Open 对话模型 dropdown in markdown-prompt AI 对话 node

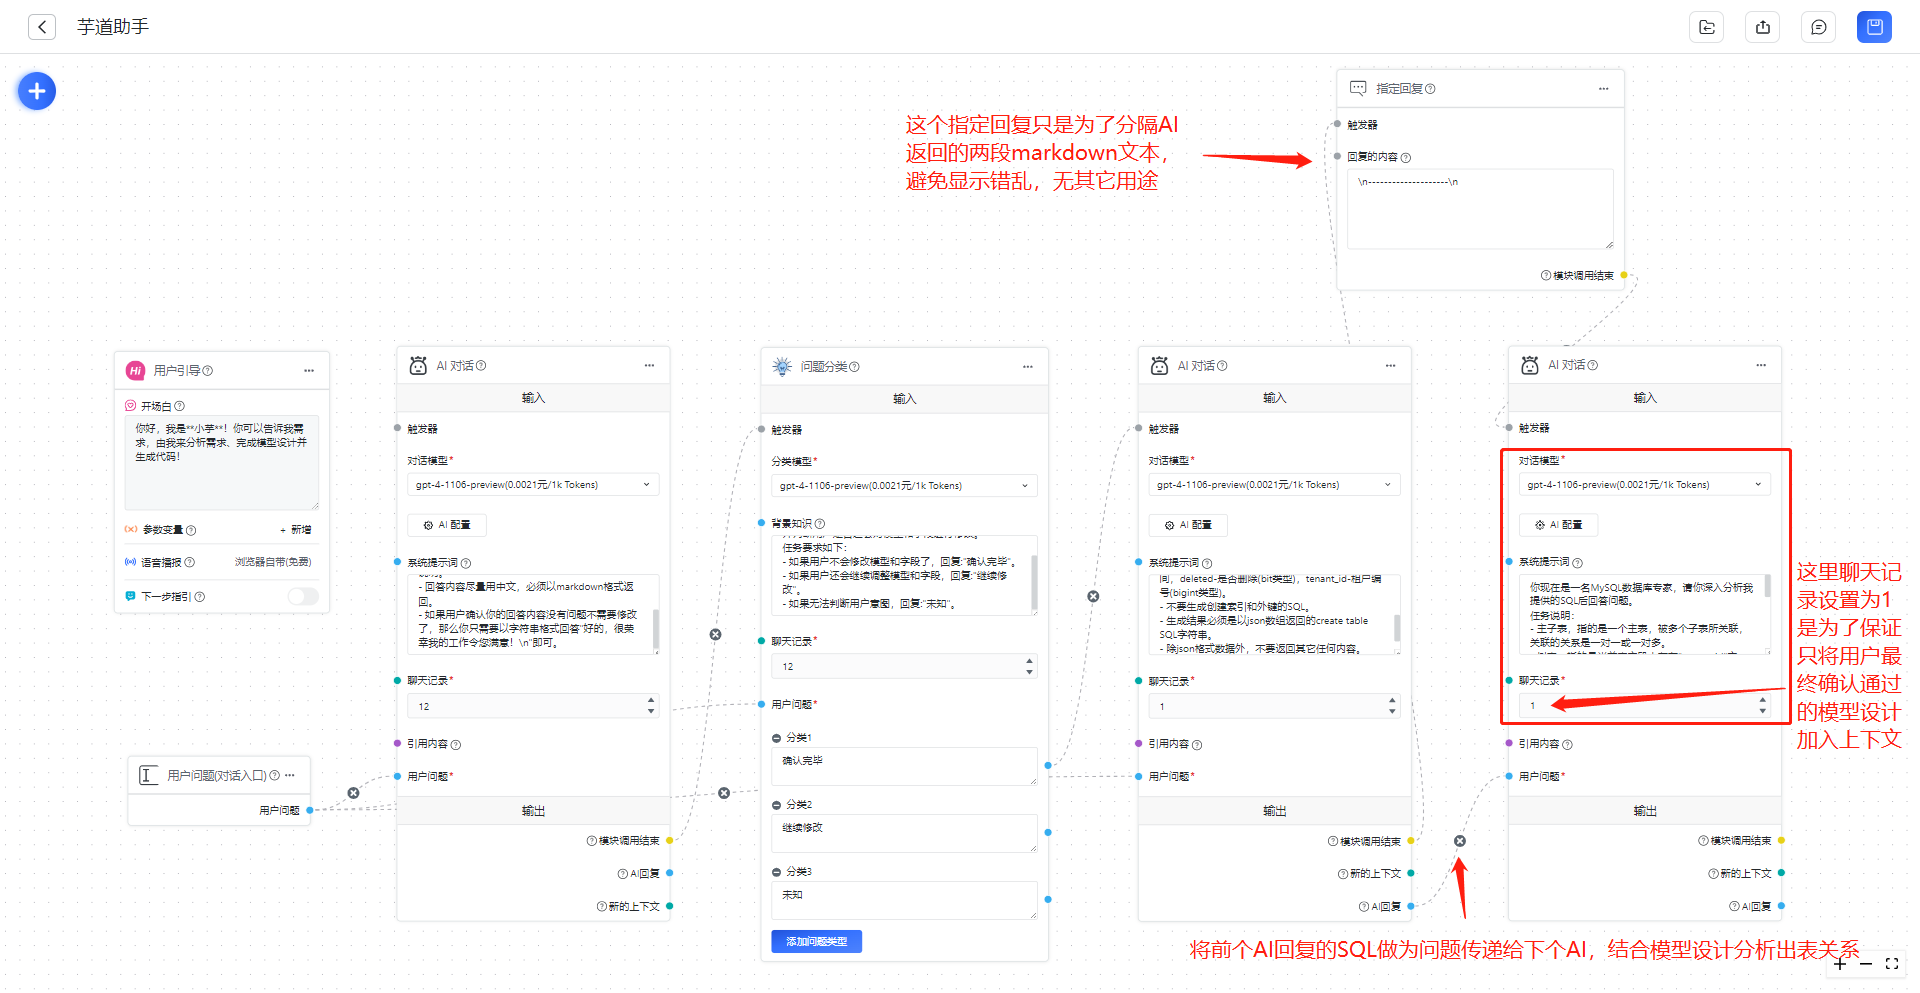click(x=533, y=485)
